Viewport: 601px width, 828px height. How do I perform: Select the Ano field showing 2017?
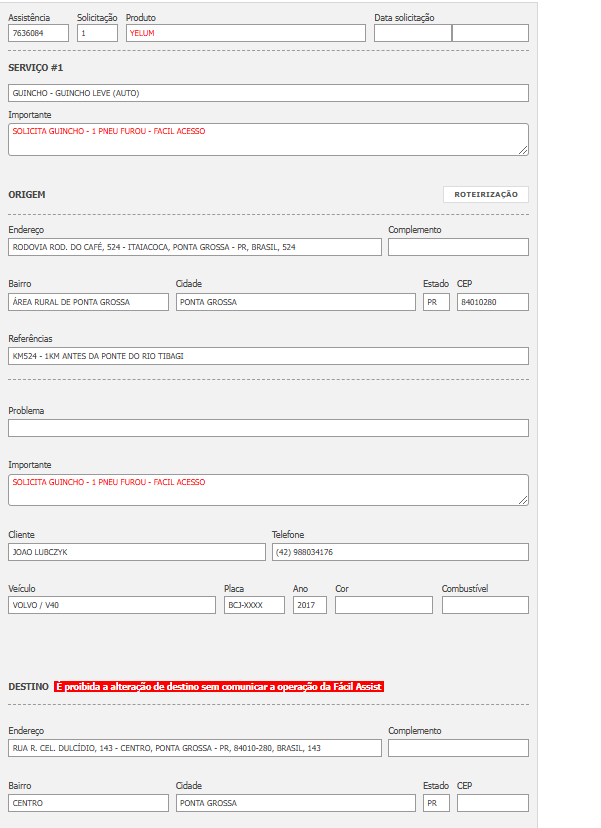[309, 605]
